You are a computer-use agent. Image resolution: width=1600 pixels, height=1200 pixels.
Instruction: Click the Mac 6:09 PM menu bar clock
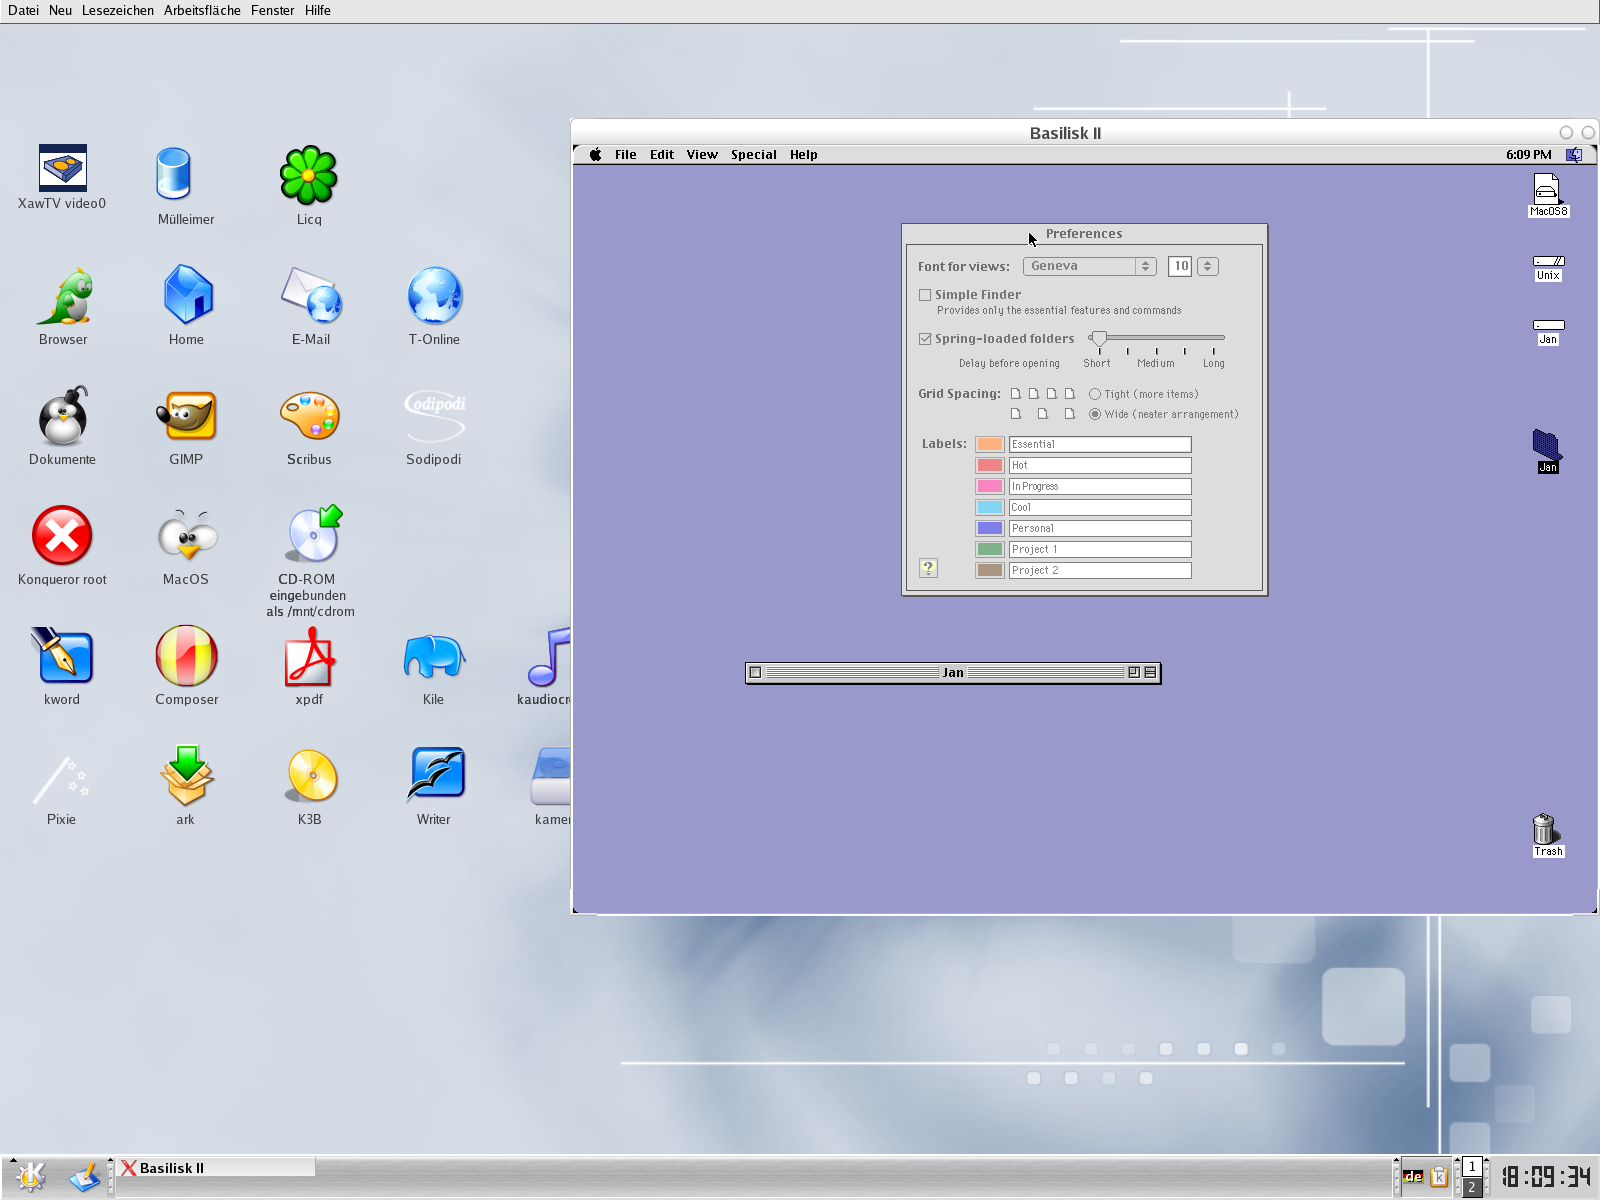[1529, 154]
